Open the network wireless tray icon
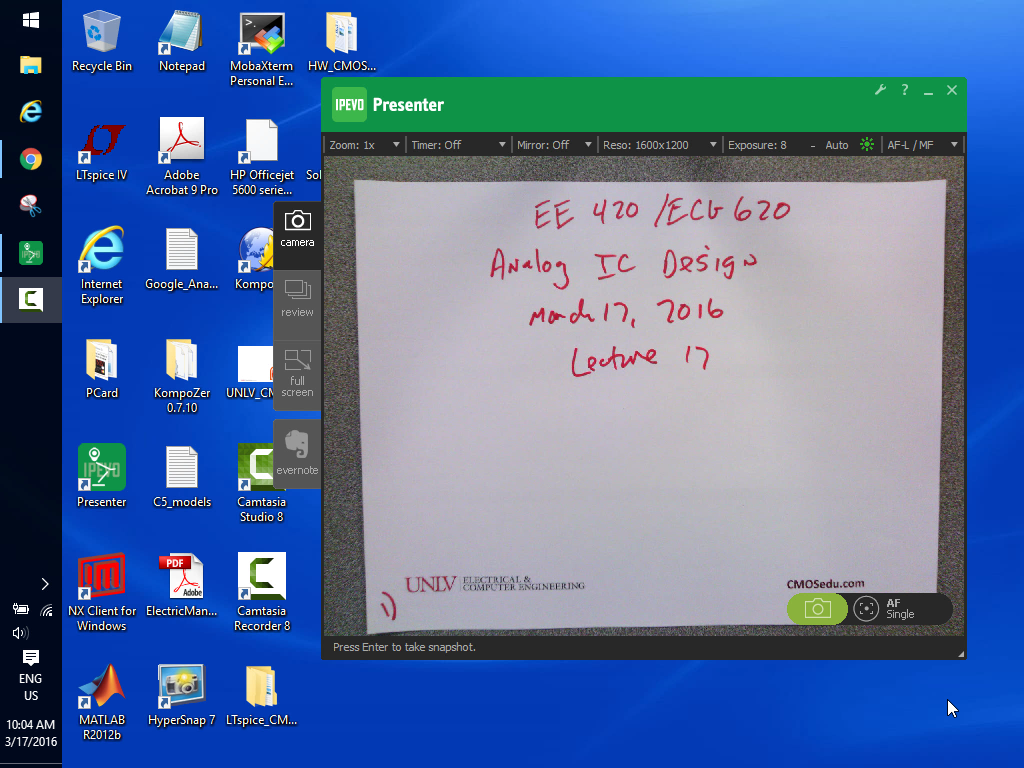Image resolution: width=1024 pixels, height=768 pixels. pyautogui.click(x=46, y=610)
